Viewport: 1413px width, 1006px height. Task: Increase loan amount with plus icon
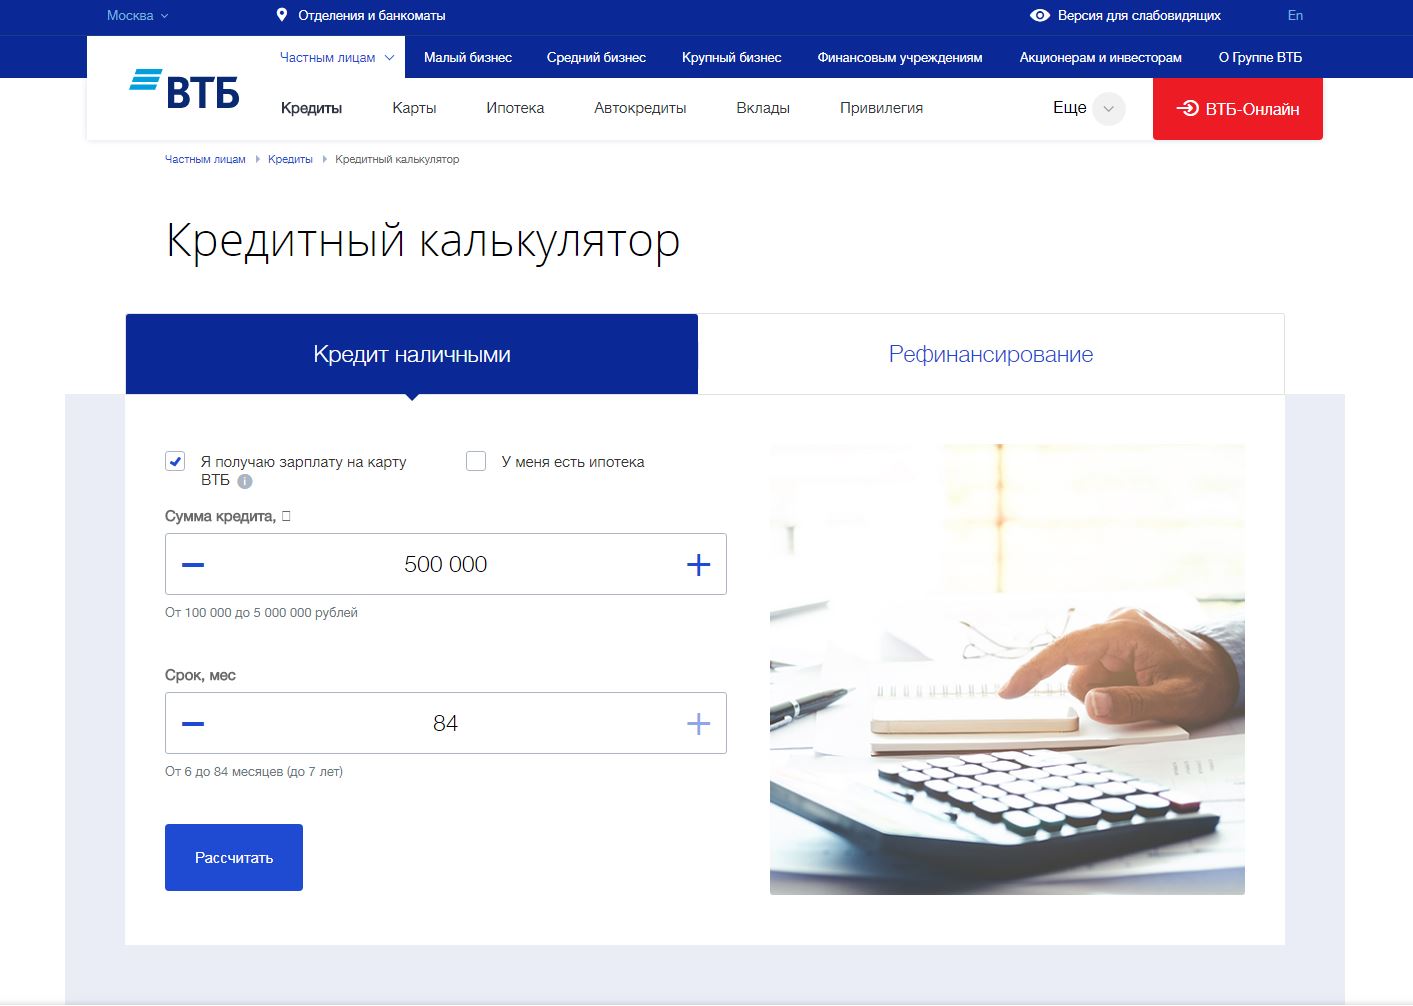[x=698, y=565]
